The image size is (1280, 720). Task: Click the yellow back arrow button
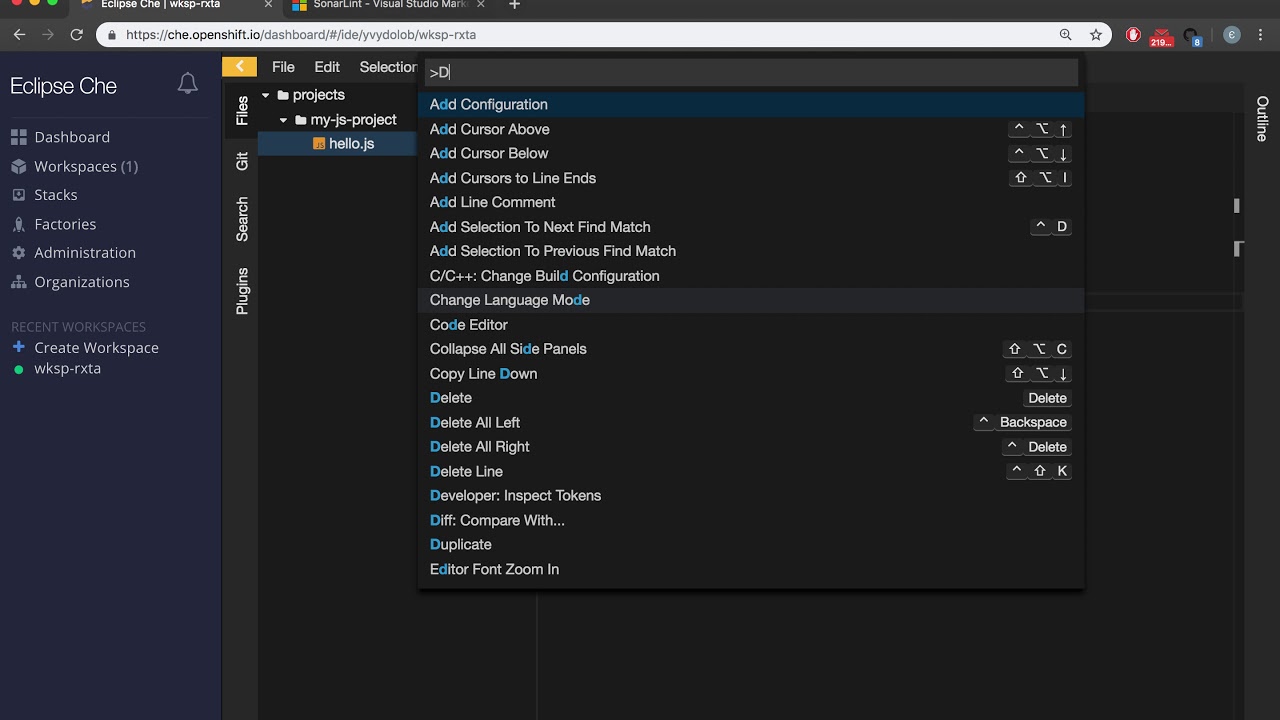pos(239,67)
